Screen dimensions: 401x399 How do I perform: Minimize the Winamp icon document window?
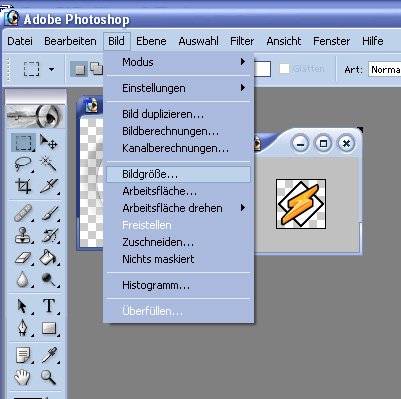coord(300,144)
